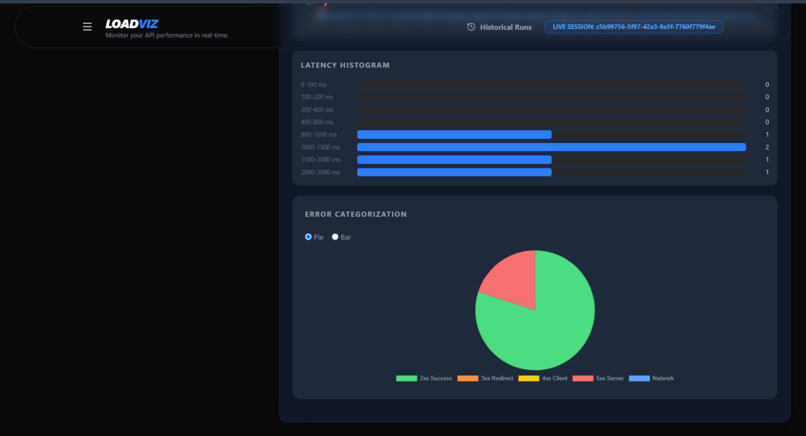
Task: Click the 800-1000 ms histogram bar
Action: (x=454, y=135)
